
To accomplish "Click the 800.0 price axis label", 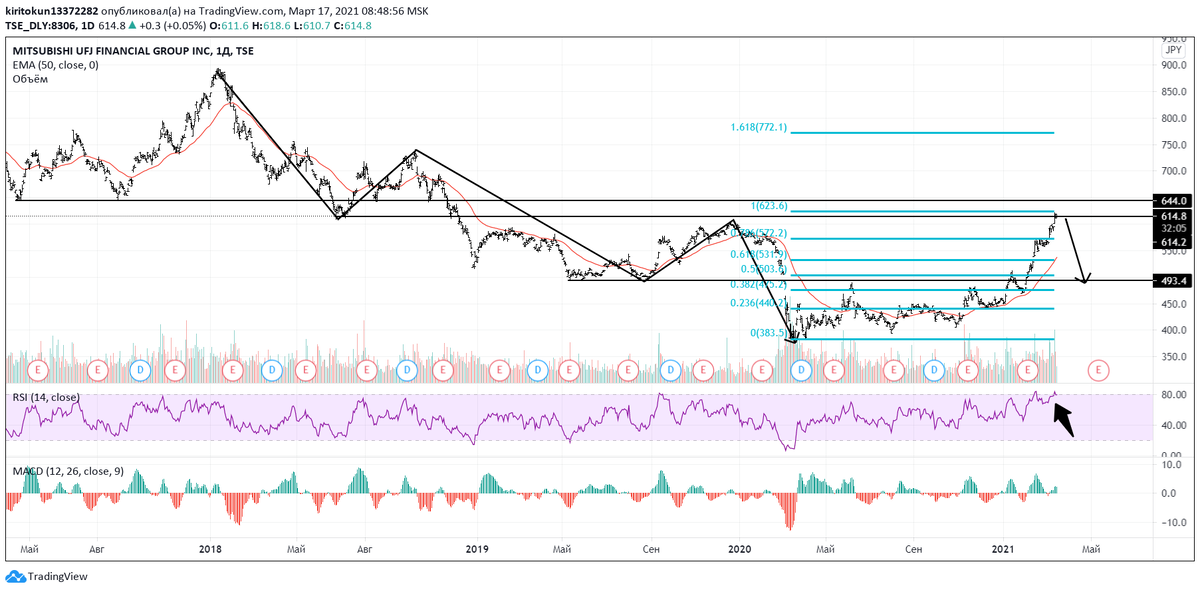I will tap(1174, 119).
